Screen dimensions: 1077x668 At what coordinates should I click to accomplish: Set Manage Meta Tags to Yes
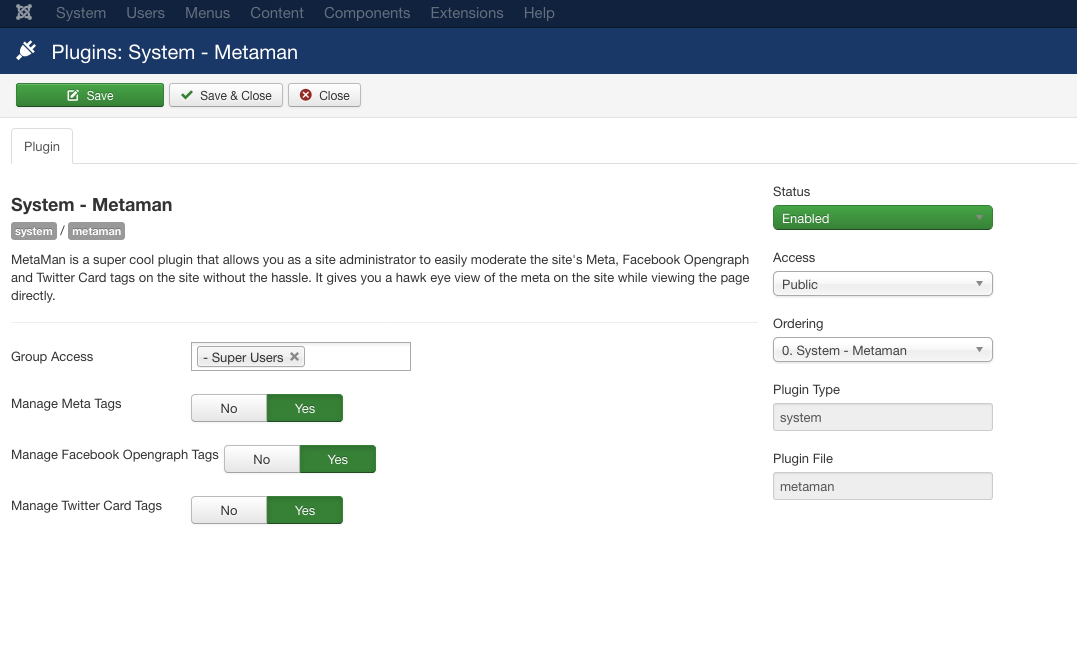[x=305, y=408]
